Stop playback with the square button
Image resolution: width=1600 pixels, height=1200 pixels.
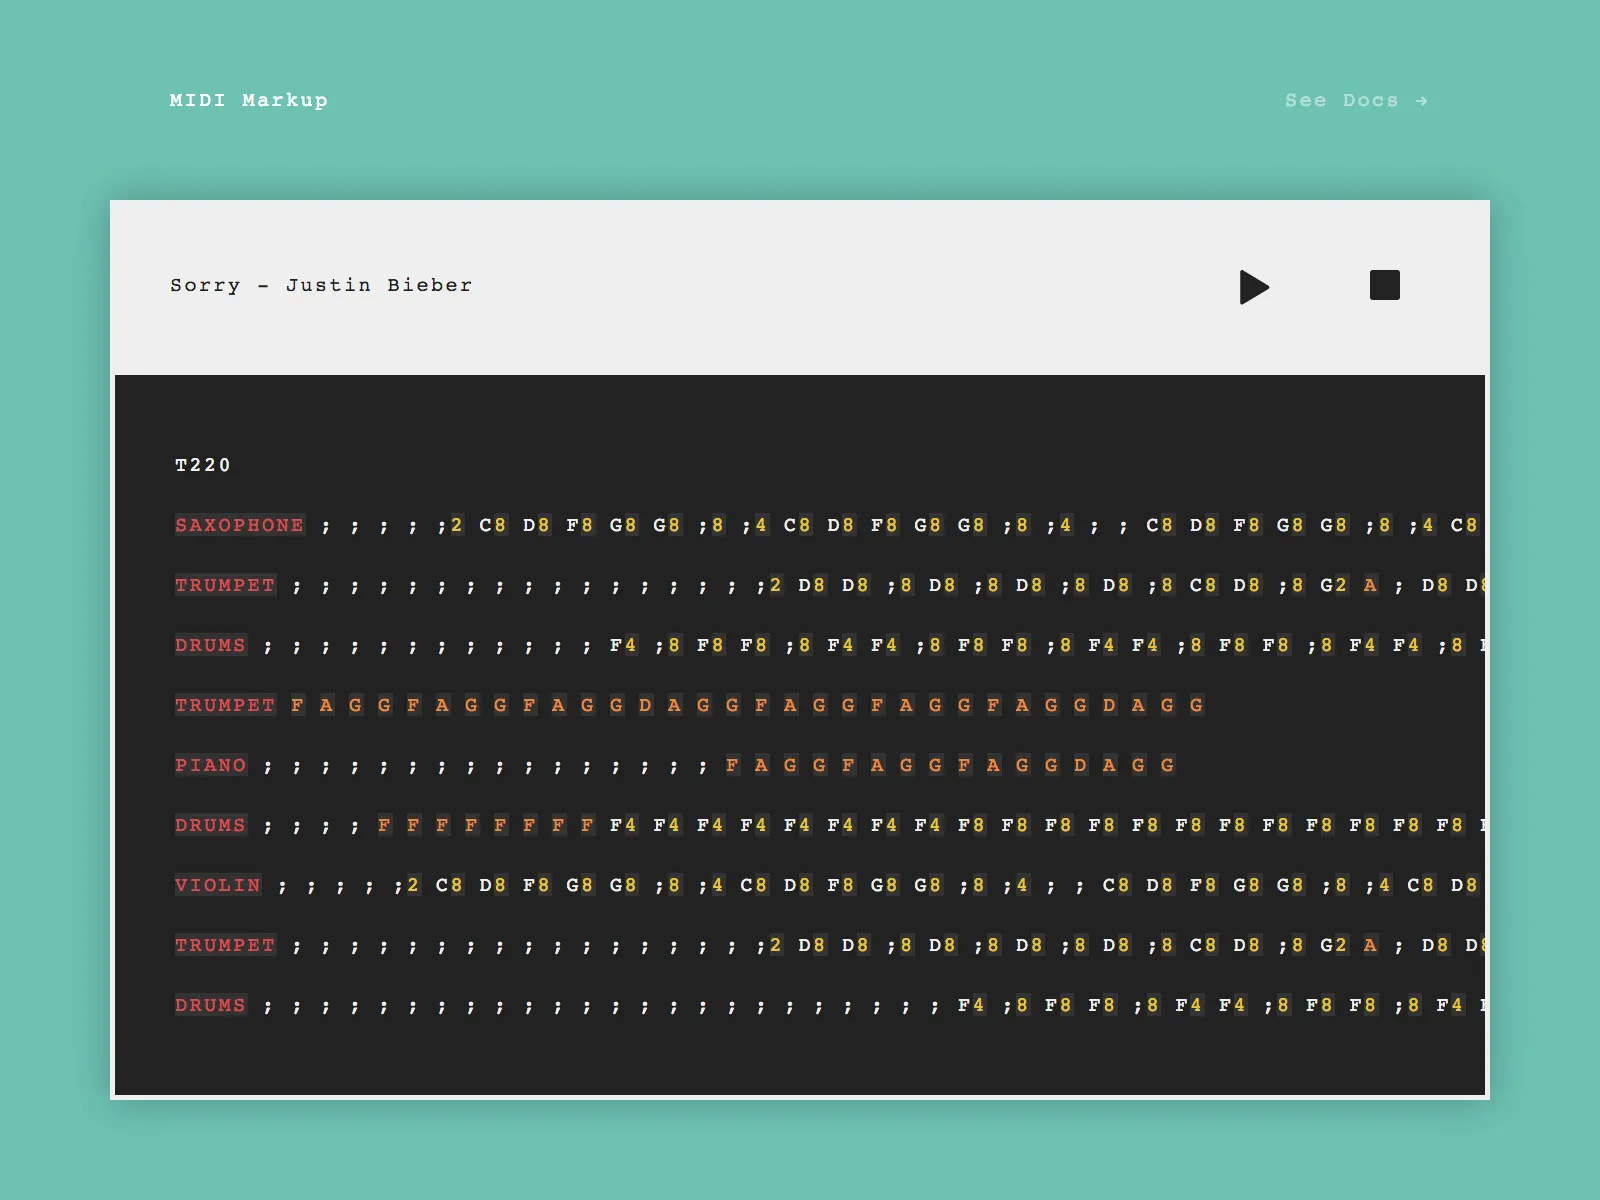[x=1384, y=285]
